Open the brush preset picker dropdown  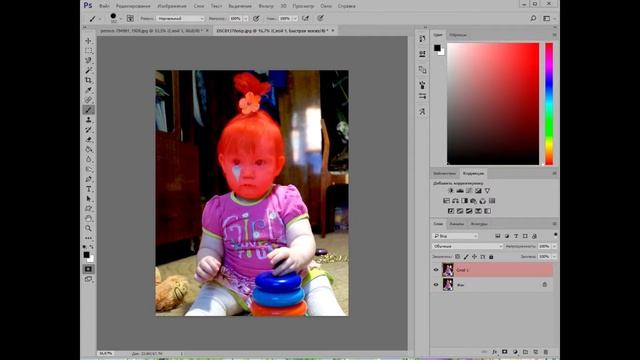coord(120,18)
